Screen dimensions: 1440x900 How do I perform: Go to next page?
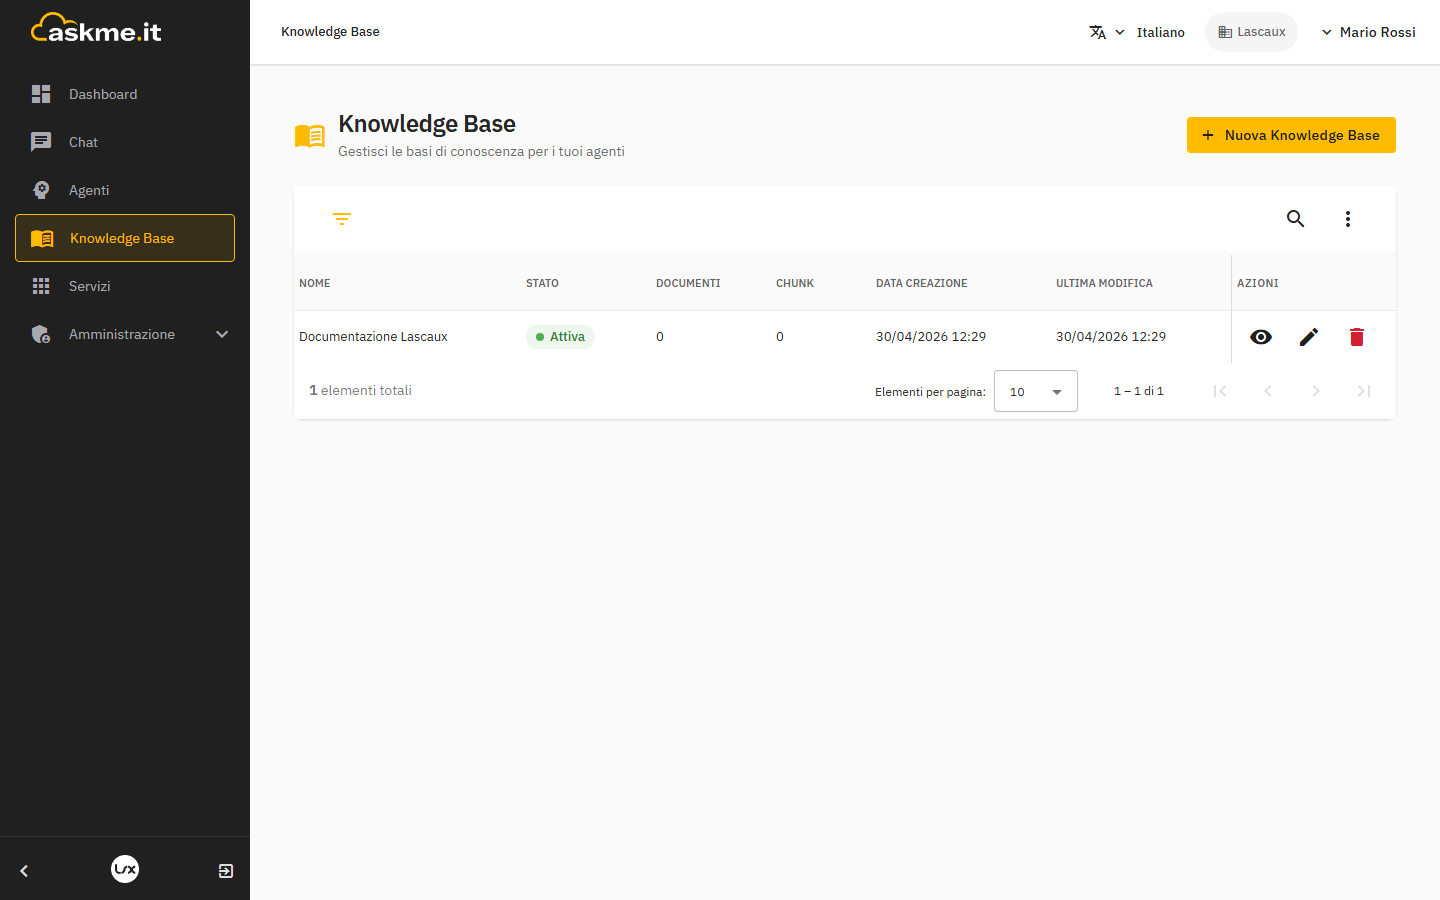1316,391
